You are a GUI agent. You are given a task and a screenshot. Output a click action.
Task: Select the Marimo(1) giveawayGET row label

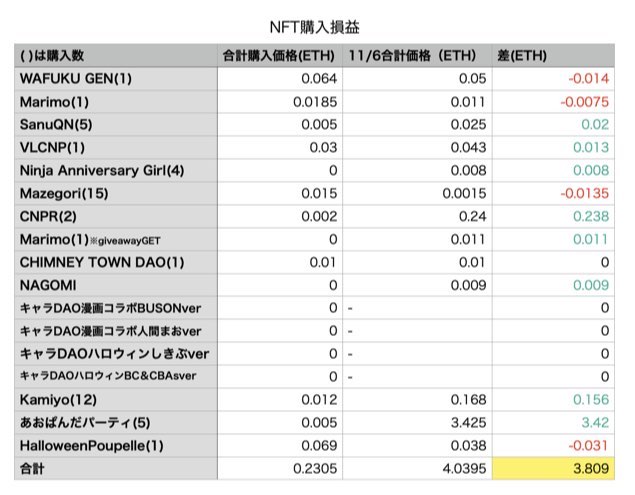[x=90, y=240]
